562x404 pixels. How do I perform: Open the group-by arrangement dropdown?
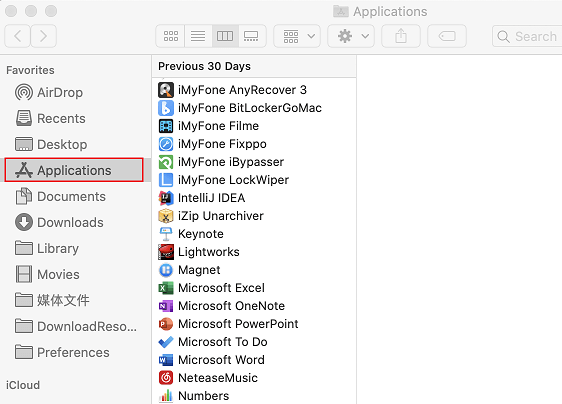(297, 36)
